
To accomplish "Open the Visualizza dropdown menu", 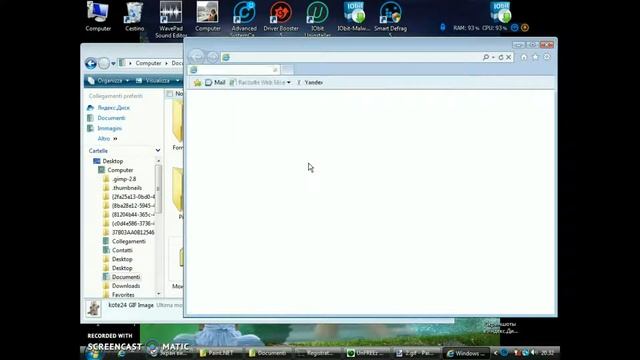I will [158, 81].
